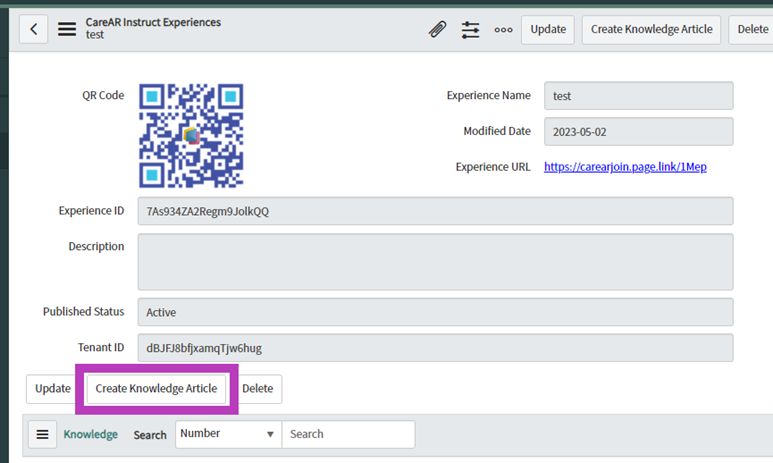
Task: Click the Experience ID field
Action: 435,211
